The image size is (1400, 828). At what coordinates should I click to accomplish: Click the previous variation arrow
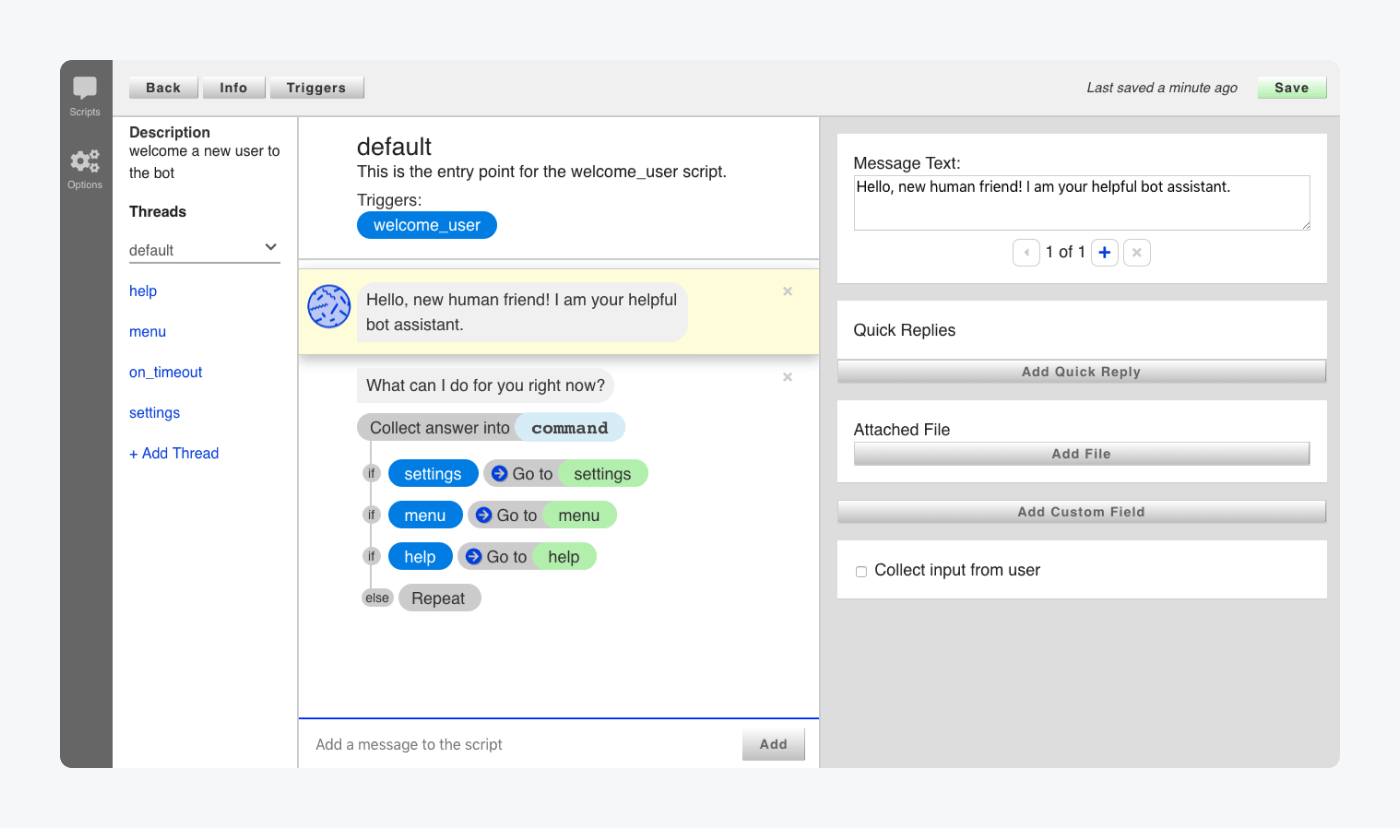pos(1026,253)
